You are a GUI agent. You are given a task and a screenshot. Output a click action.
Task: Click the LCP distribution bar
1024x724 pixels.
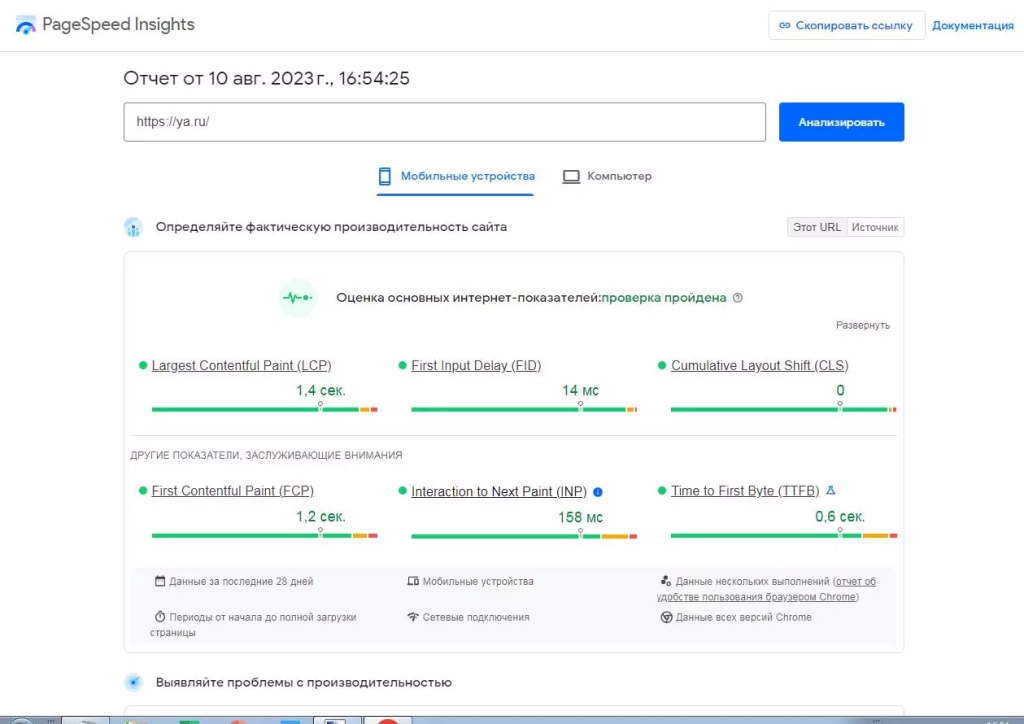click(264, 409)
